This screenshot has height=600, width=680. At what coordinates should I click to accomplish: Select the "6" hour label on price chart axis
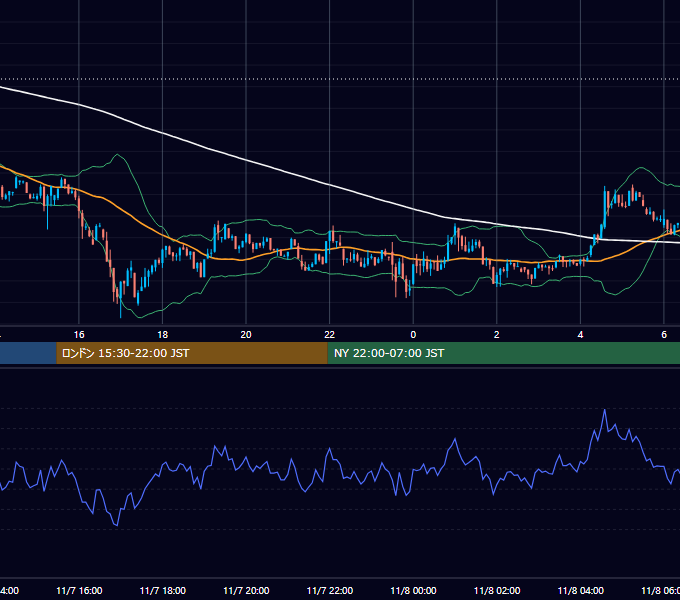tap(664, 334)
